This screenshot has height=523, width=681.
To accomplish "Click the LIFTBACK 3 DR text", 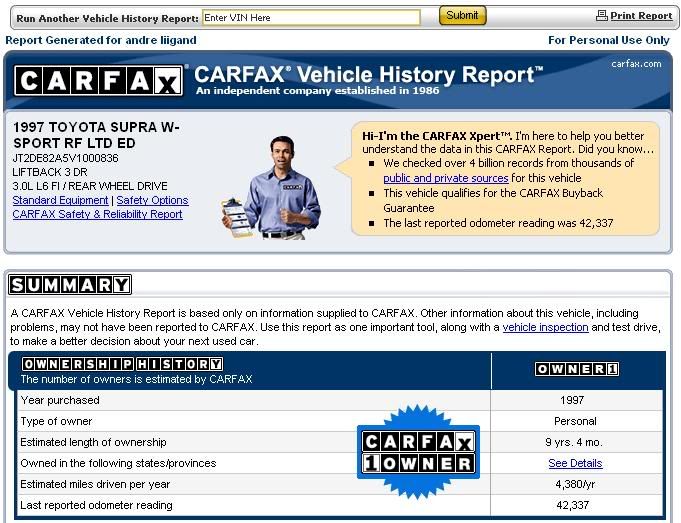I will [x=50, y=172].
